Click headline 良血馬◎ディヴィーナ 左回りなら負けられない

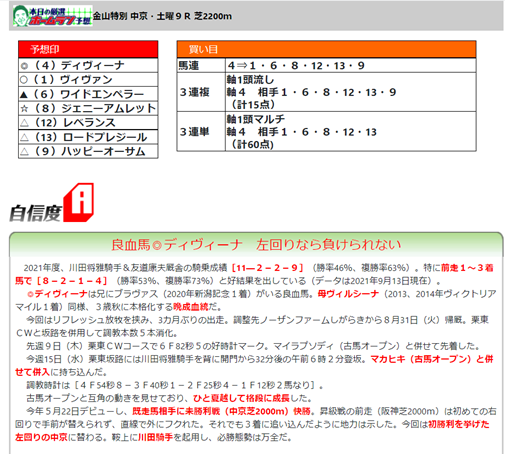point(256,245)
